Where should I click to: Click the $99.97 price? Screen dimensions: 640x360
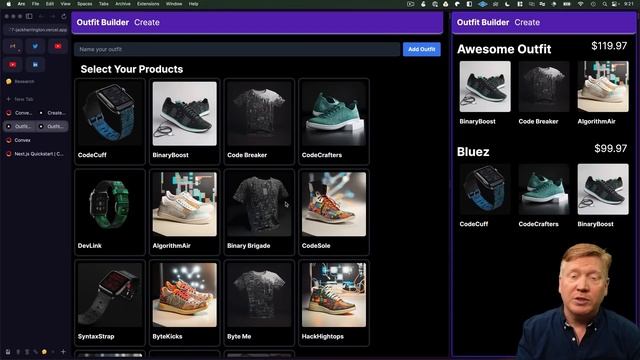coord(611,148)
